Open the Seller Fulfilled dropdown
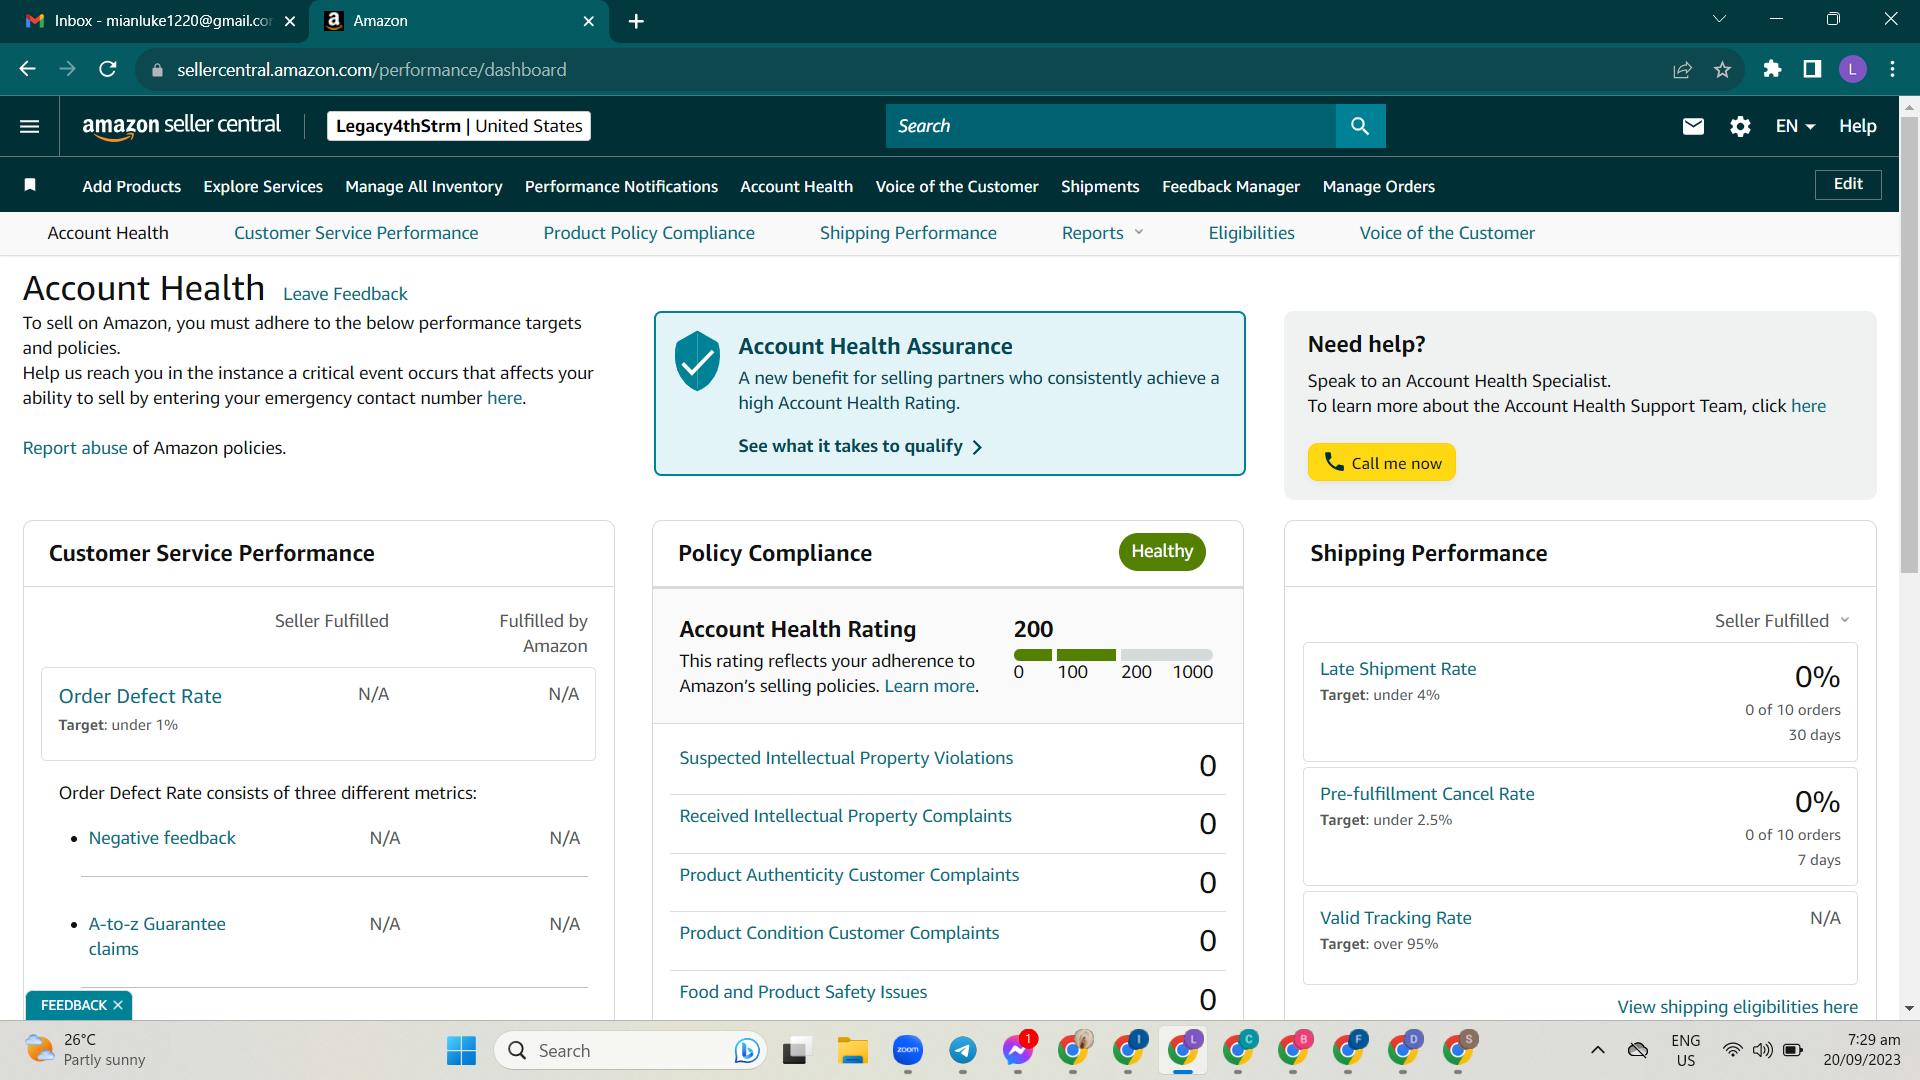This screenshot has height=1080, width=1920. point(1782,621)
